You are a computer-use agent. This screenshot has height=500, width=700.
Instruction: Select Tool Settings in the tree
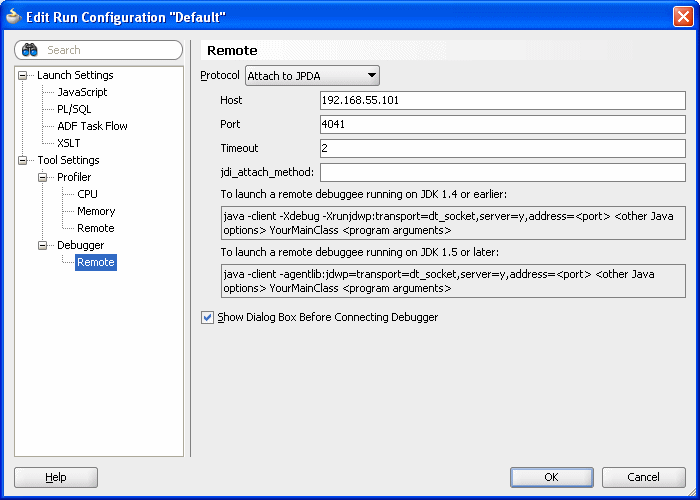[x=68, y=160]
